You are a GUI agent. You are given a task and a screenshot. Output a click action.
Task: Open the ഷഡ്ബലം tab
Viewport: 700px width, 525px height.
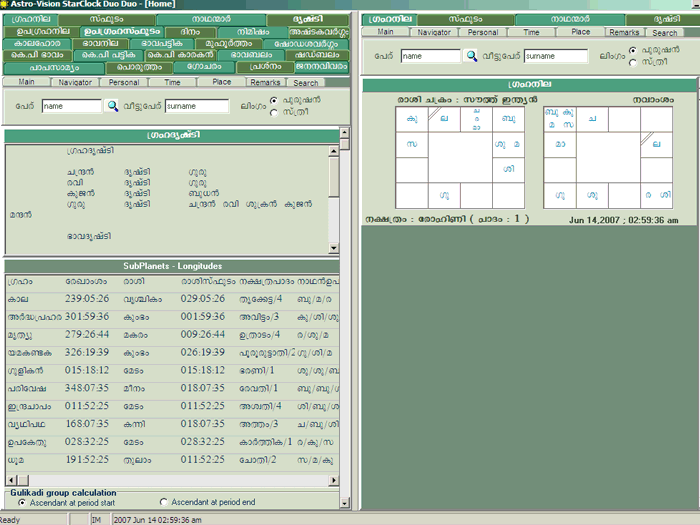click(x=317, y=55)
